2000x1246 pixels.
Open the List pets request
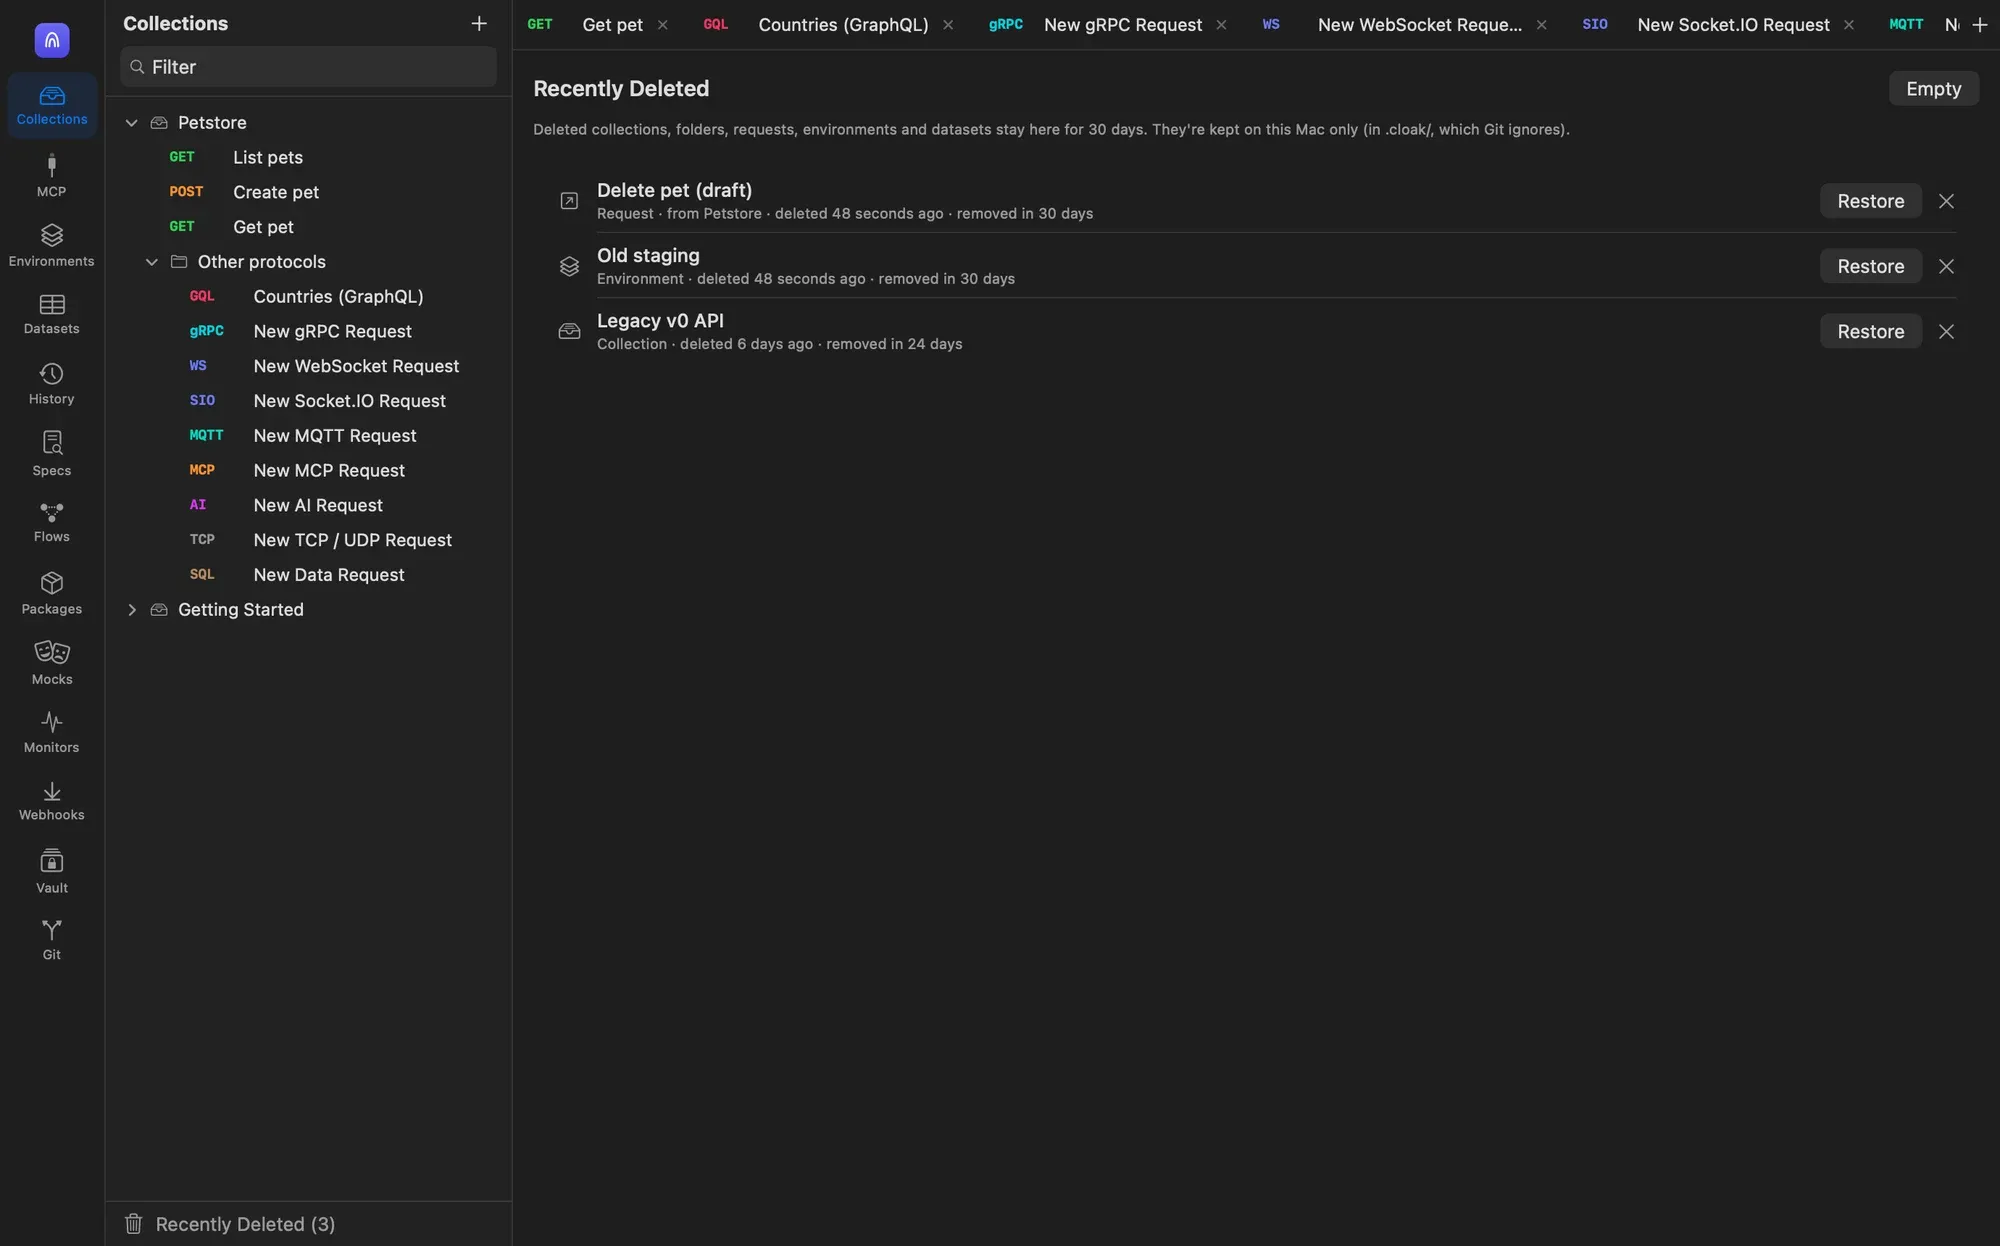(308, 157)
